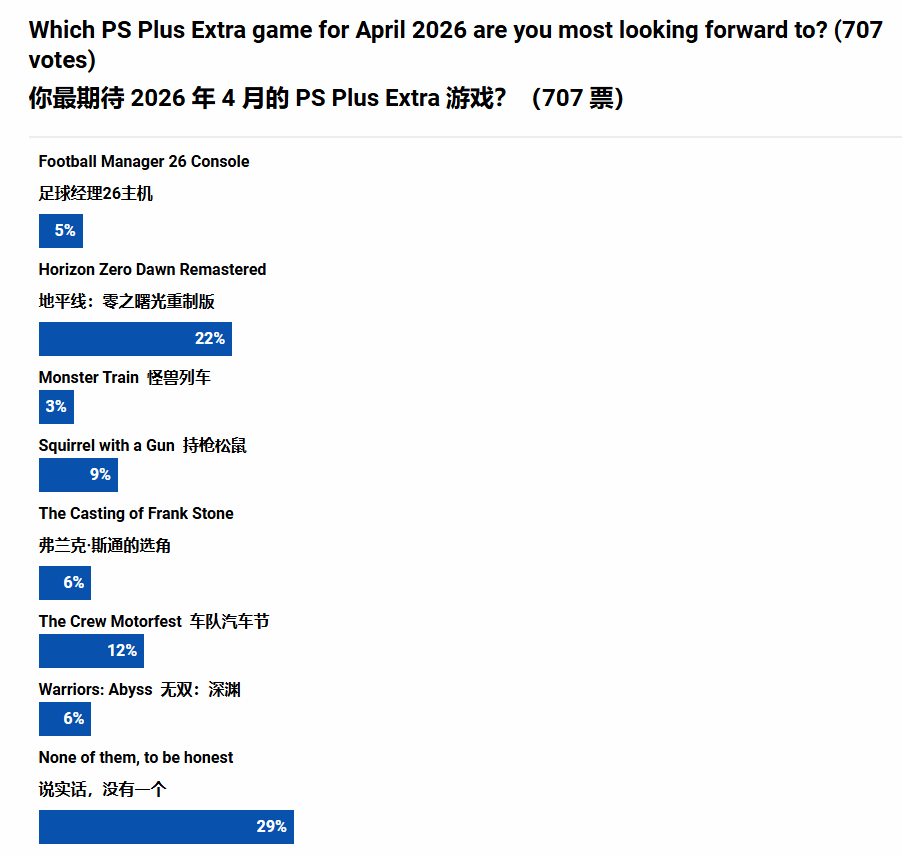Click the 22% result bar
The height and width of the screenshot is (857, 902).
tap(135, 339)
